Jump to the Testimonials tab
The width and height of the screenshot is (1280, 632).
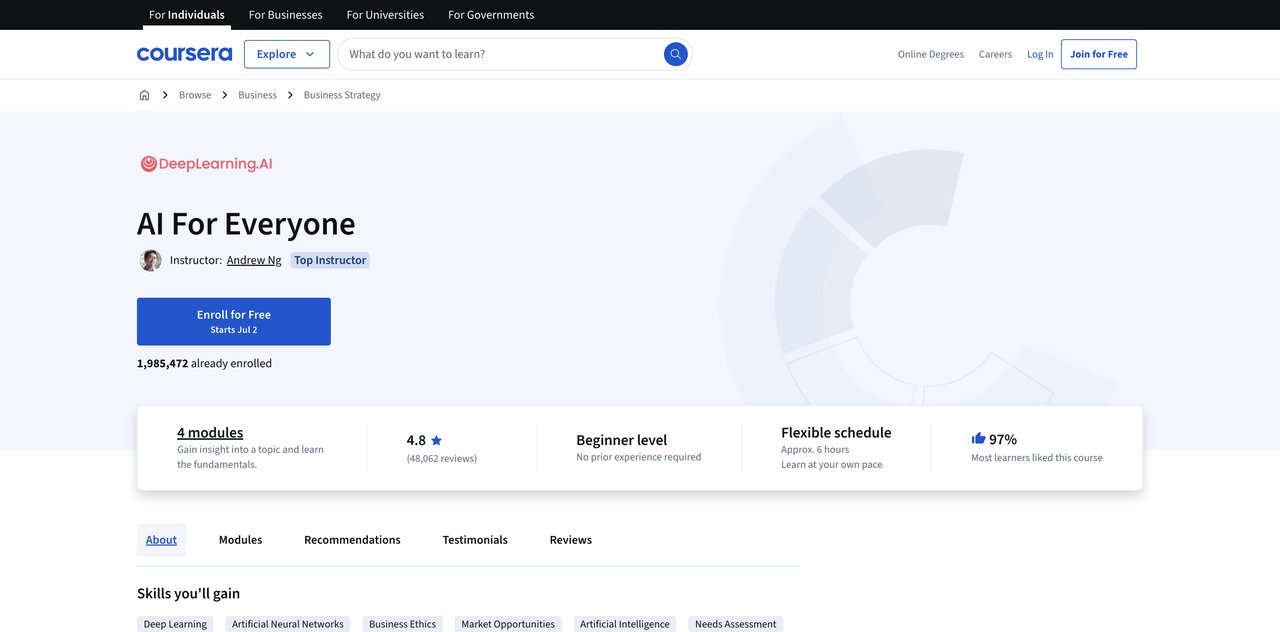475,540
